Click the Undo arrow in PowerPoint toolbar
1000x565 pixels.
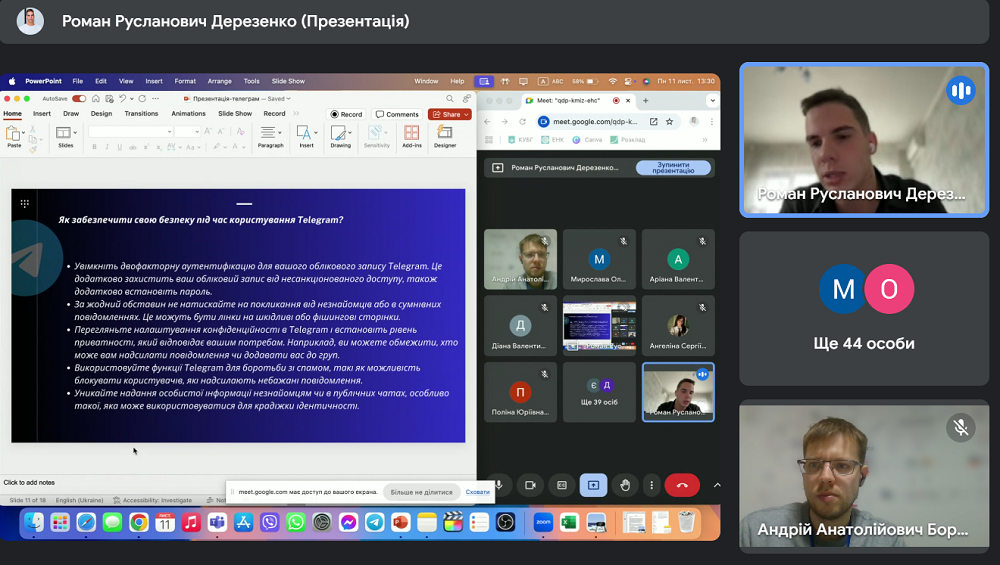(x=122, y=99)
